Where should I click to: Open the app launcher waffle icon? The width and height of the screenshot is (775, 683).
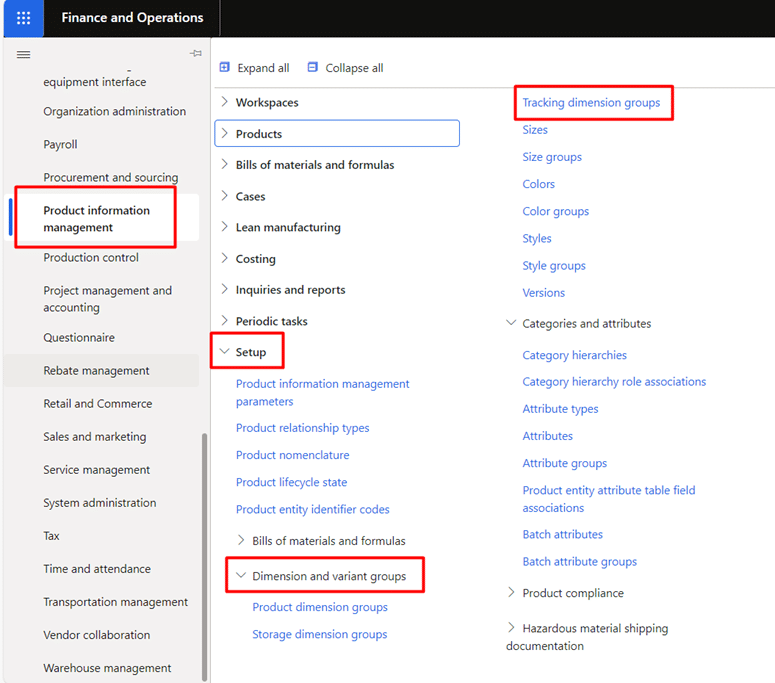[23, 18]
